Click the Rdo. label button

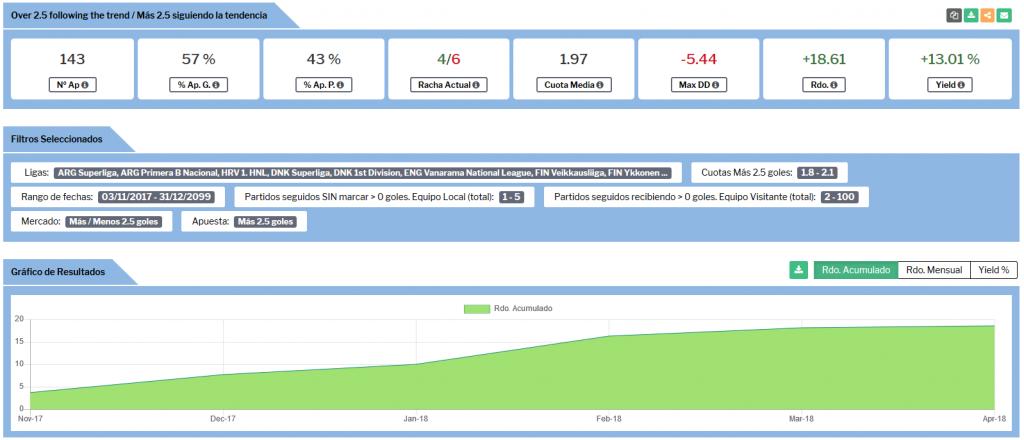pyautogui.click(x=824, y=85)
